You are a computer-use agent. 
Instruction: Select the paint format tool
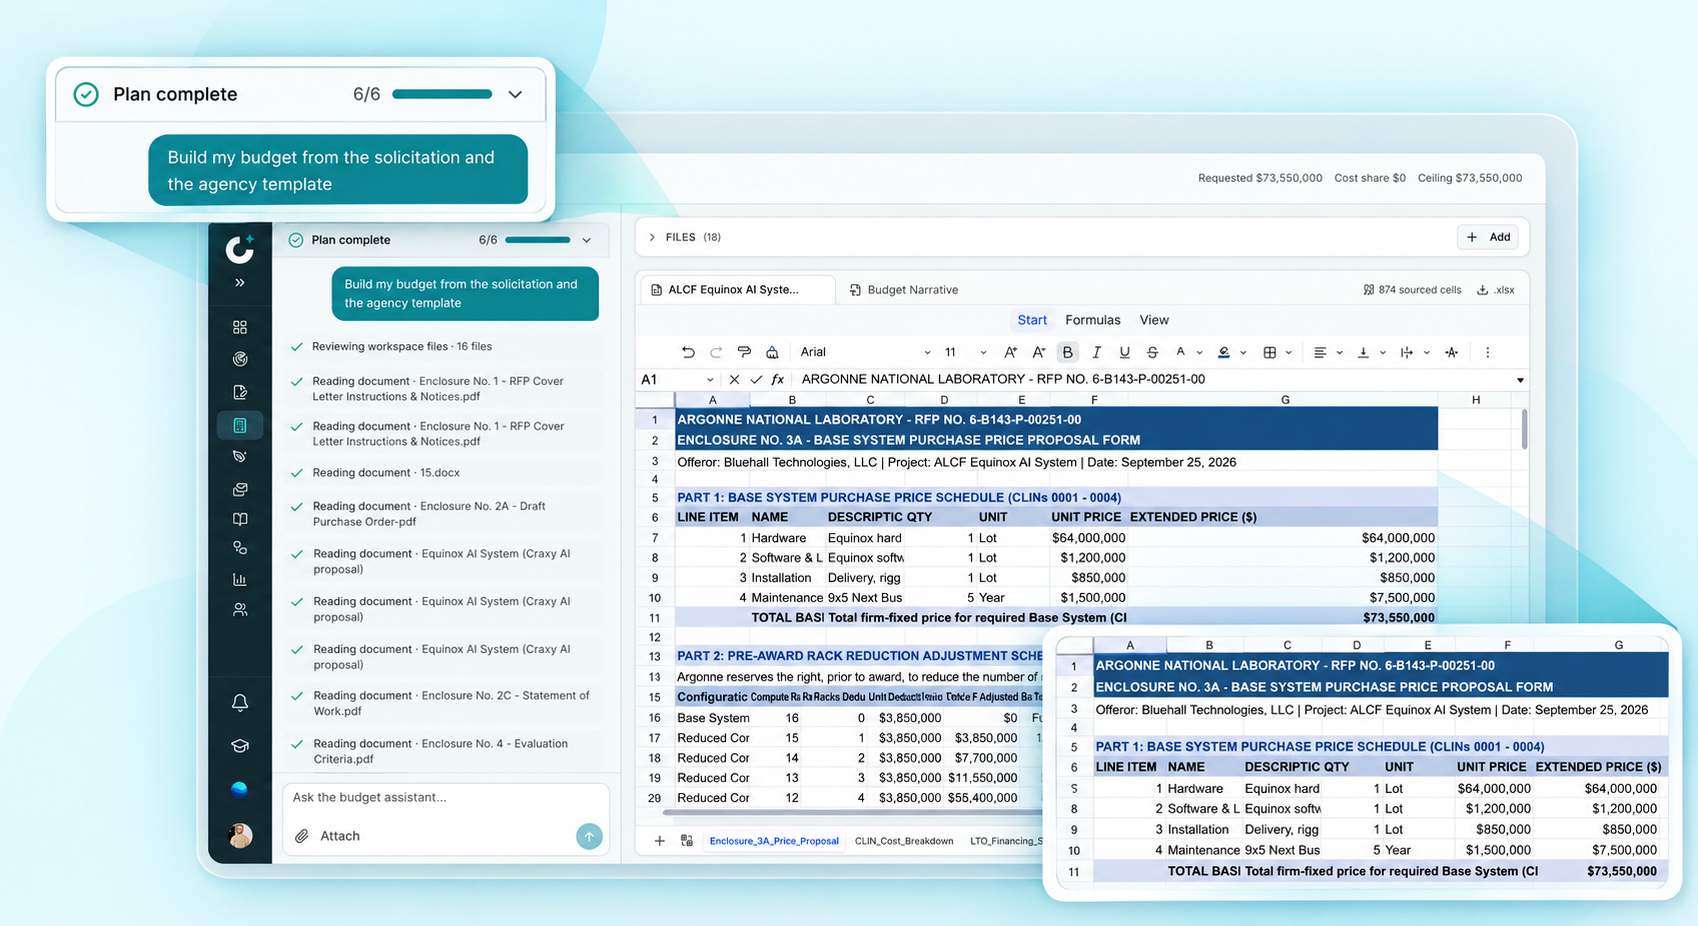tap(744, 352)
